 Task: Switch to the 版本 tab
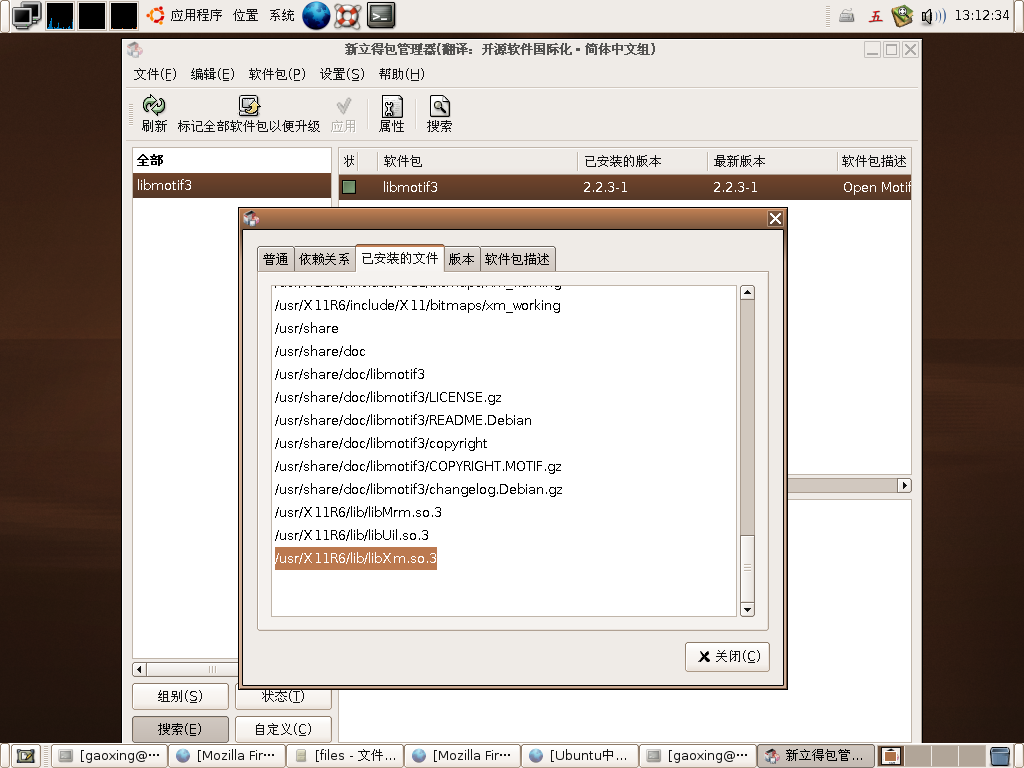[461, 259]
